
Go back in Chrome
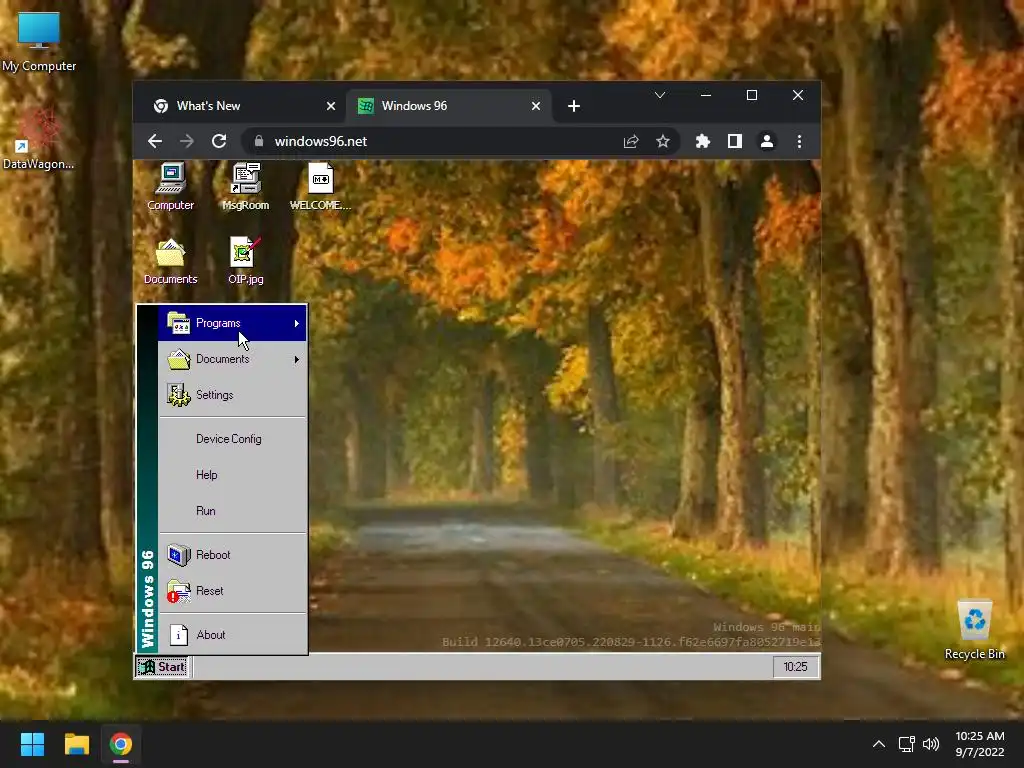click(x=155, y=141)
